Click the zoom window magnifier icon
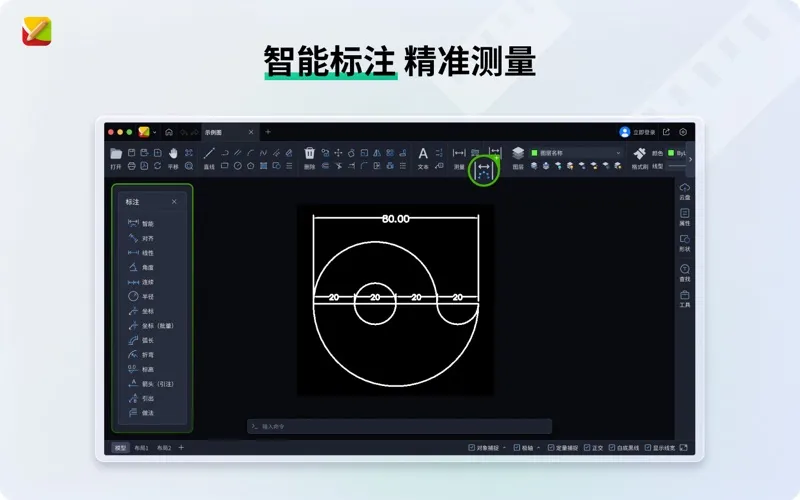Viewport: 800px width, 500px height. (x=189, y=166)
